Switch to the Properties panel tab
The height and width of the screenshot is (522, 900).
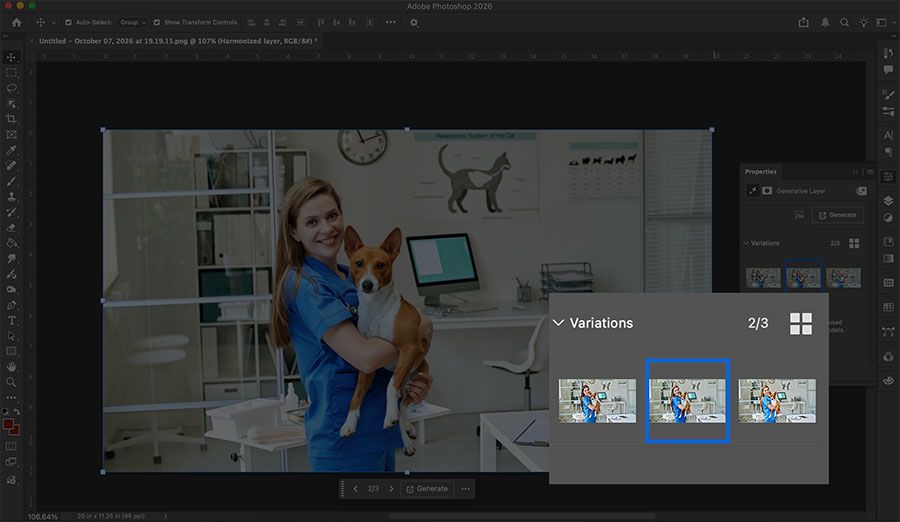coord(761,172)
